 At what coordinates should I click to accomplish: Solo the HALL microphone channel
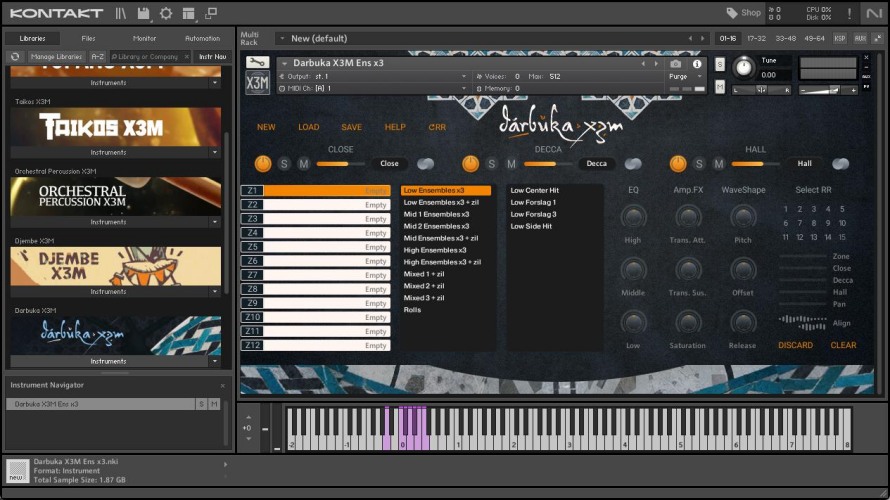699,164
